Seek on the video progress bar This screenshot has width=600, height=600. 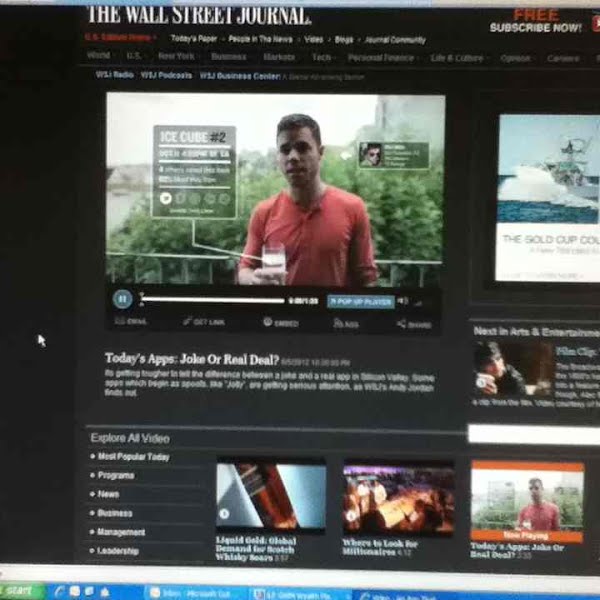[212, 300]
